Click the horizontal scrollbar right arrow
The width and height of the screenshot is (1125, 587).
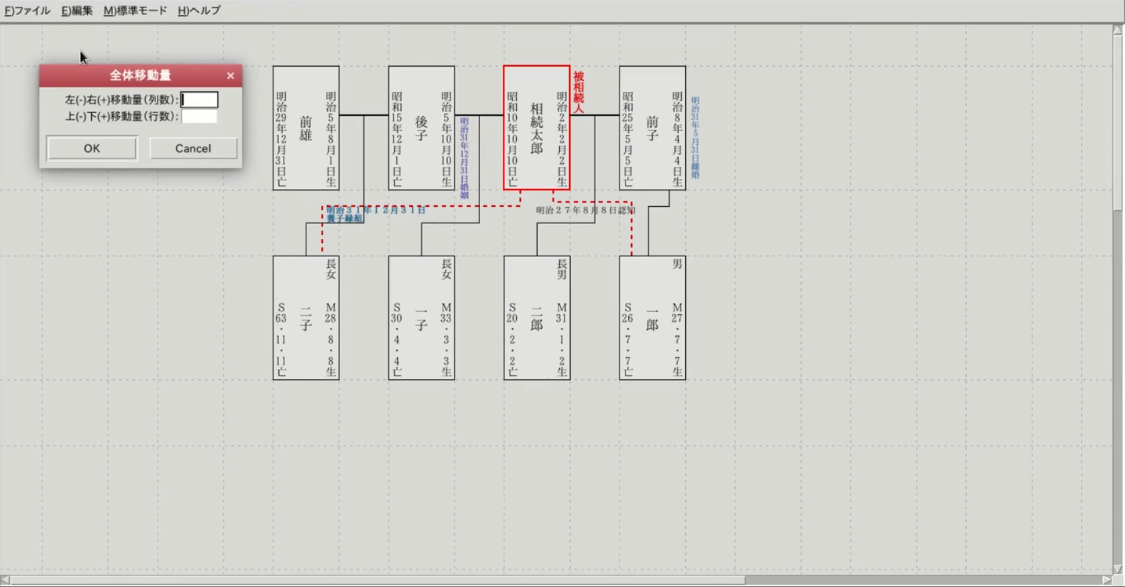pos(1105,580)
